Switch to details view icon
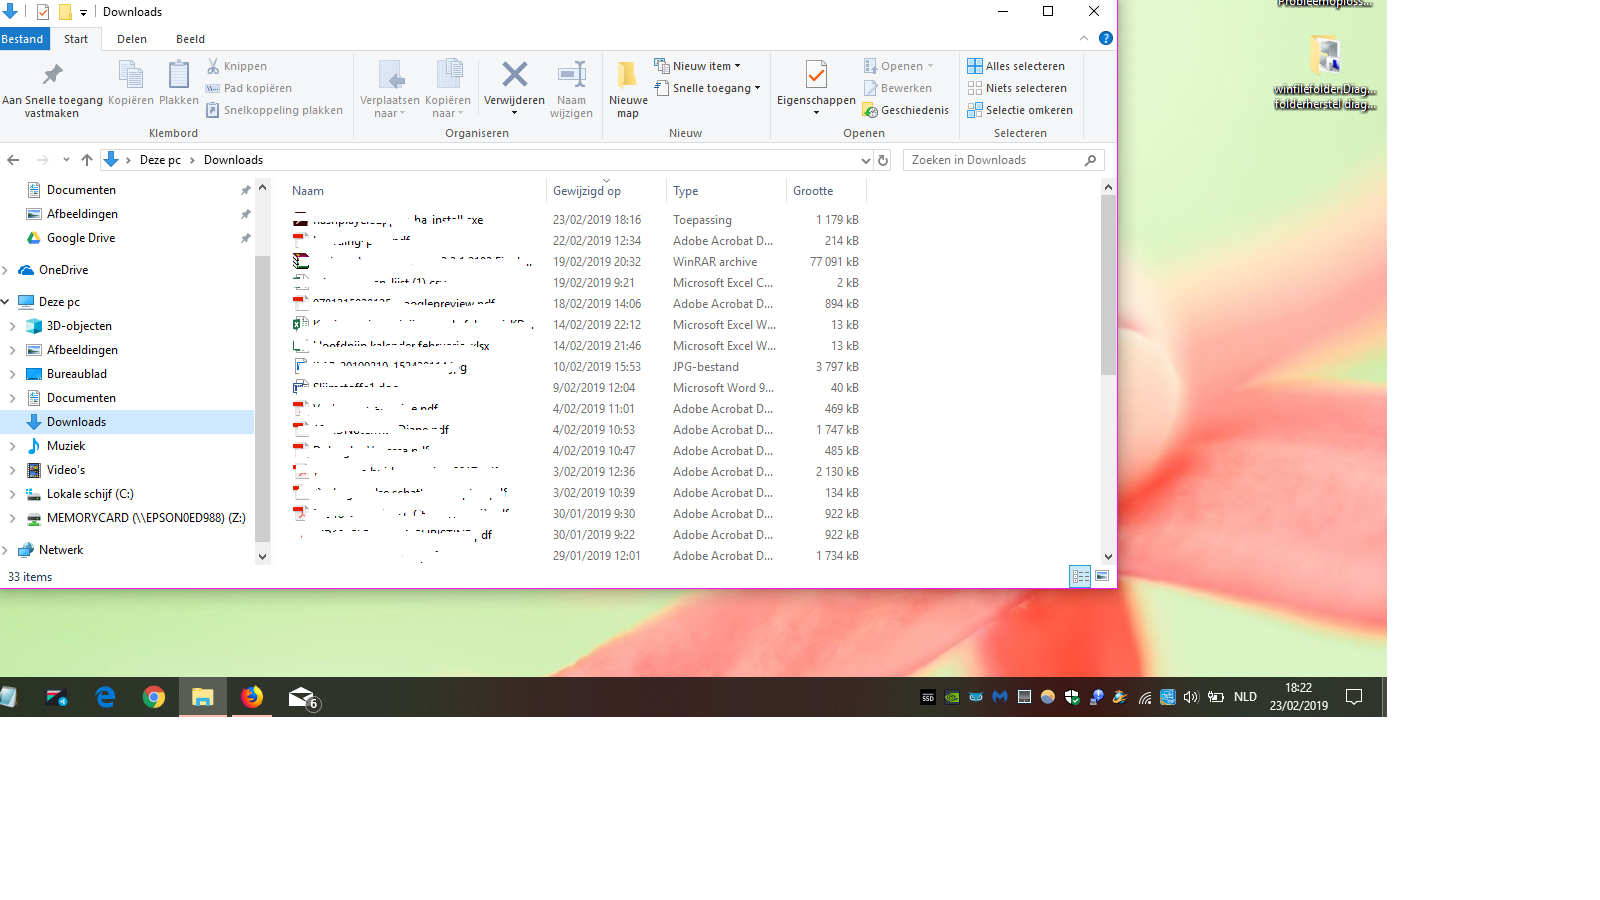The width and height of the screenshot is (1600, 900). [x=1080, y=576]
